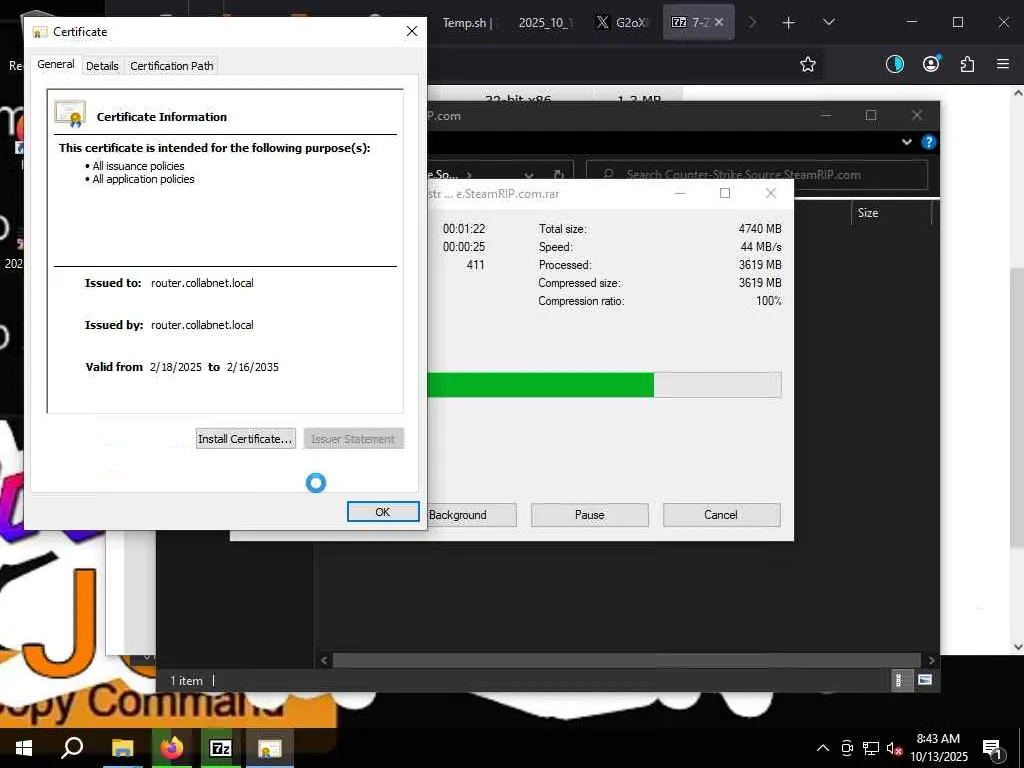Click the Search Counter-Strike Source SteamRIP.com field
Image resolution: width=1024 pixels, height=768 pixels.
757,174
